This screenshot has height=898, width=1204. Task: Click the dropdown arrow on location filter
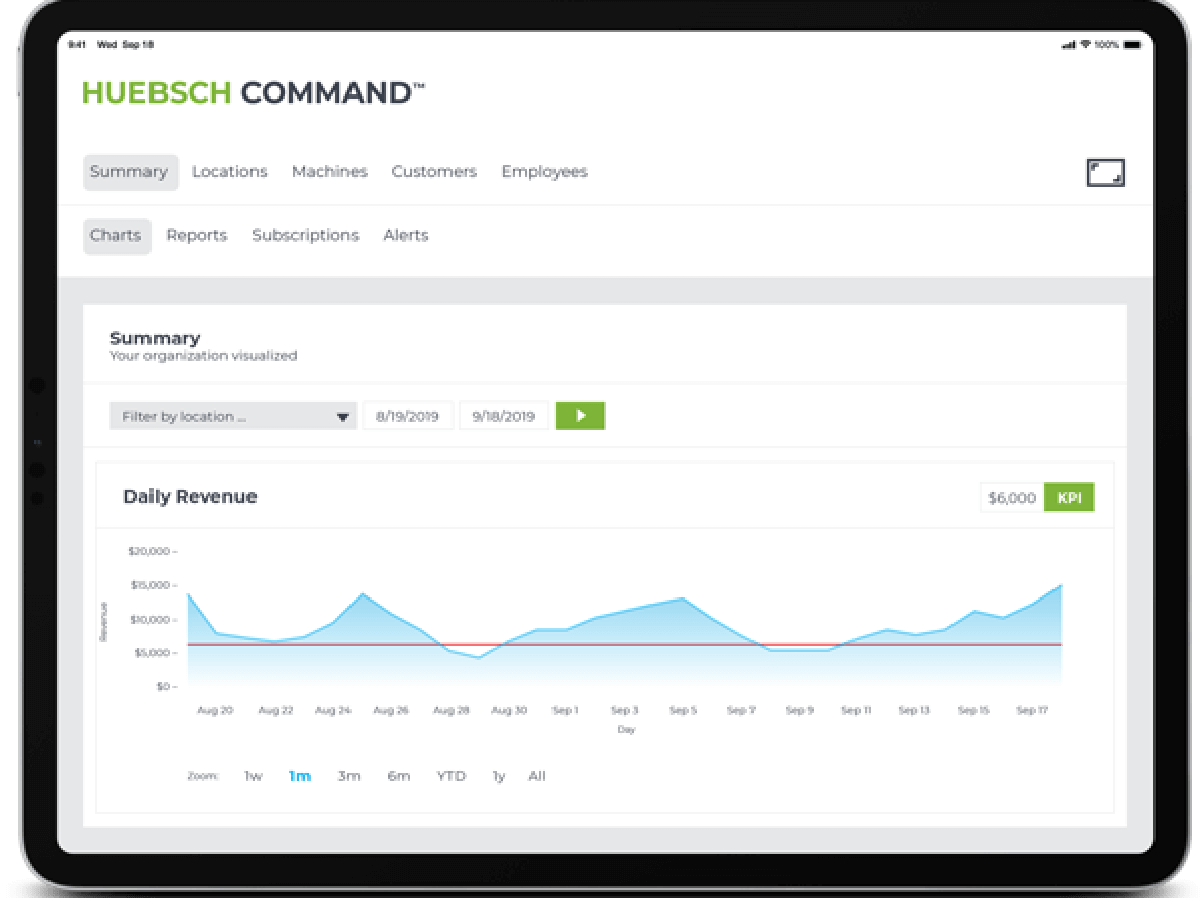[343, 417]
